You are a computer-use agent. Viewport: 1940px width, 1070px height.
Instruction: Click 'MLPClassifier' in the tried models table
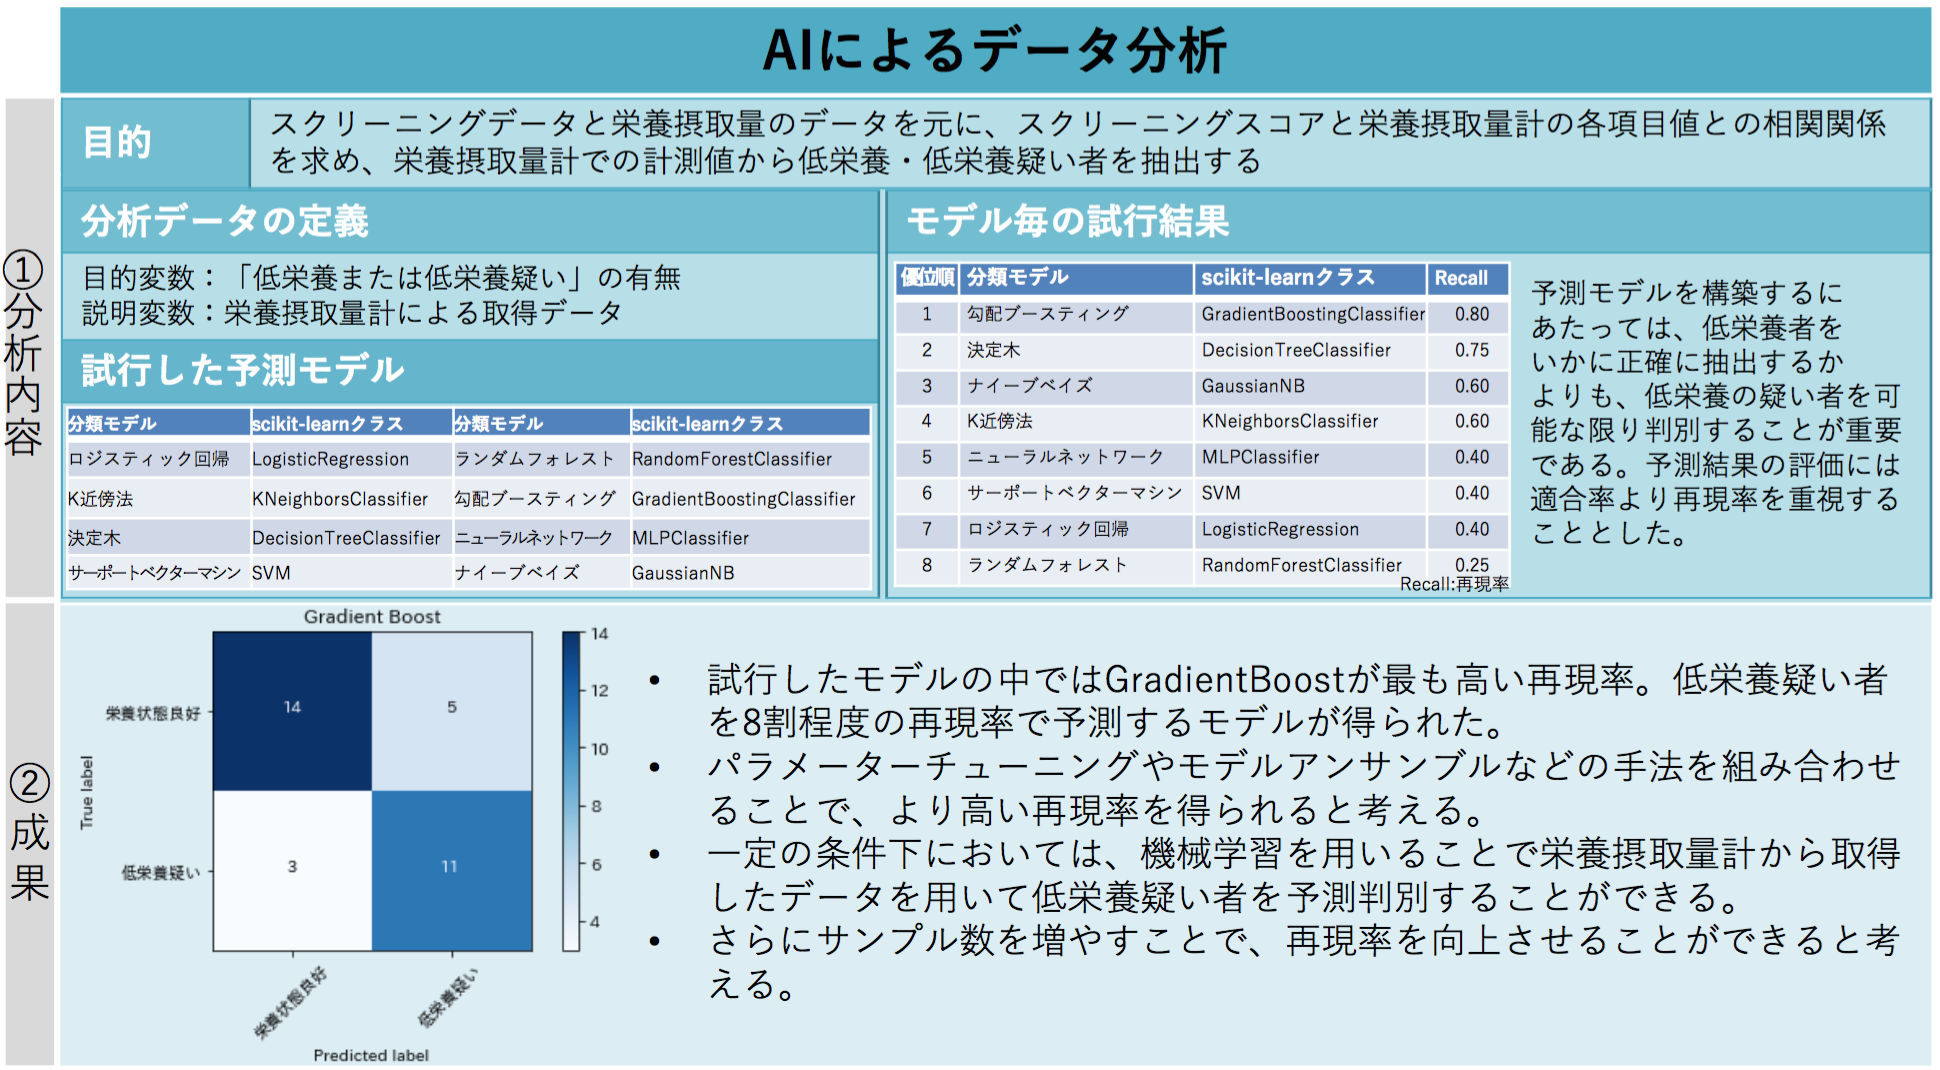point(690,538)
